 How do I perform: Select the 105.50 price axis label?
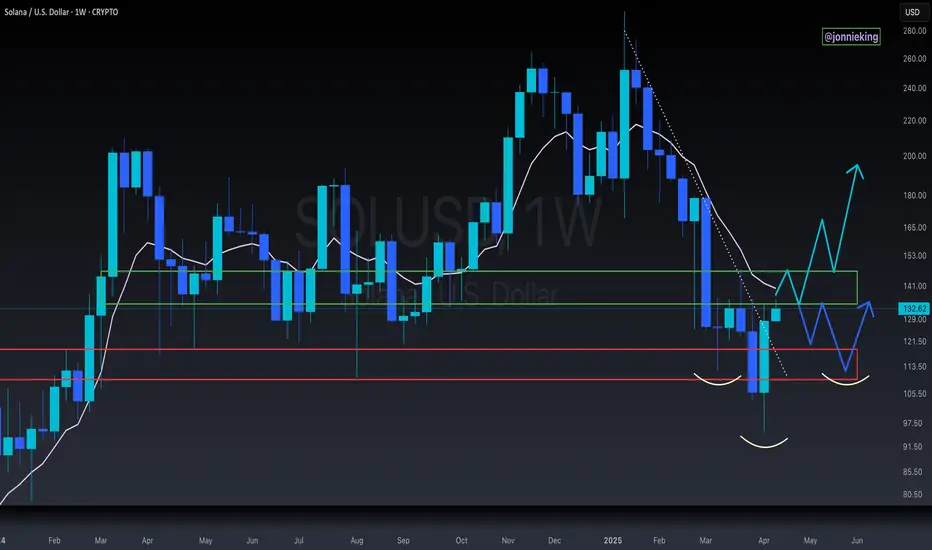coord(914,394)
